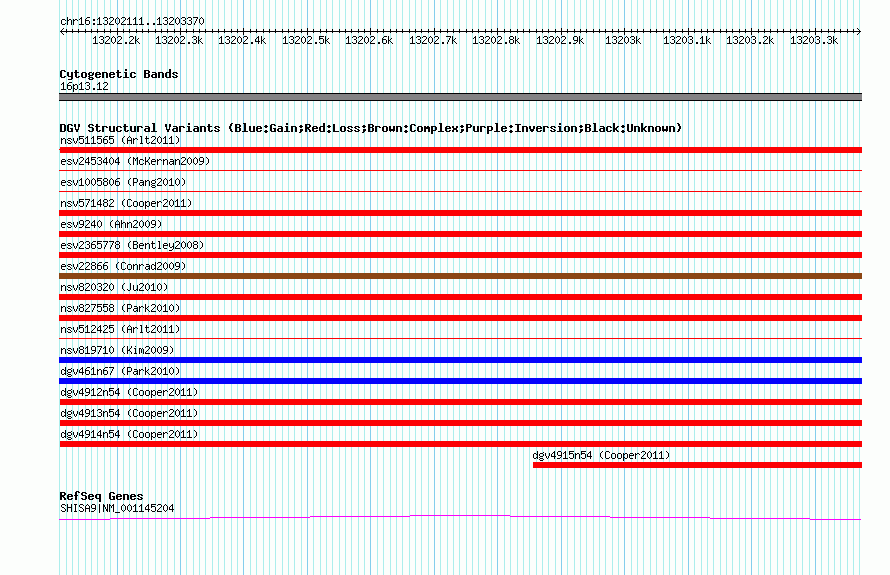Select the red nsv511565 loss bar
Image resolution: width=890 pixels, height=575 pixels.
click(460, 150)
